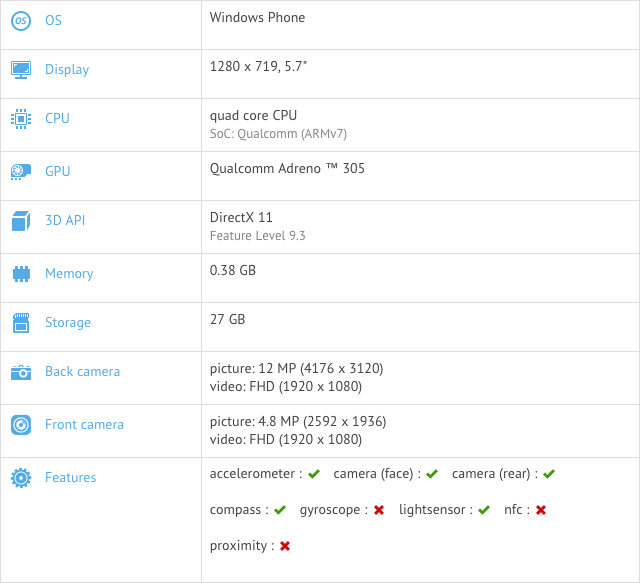Select the Windows Phone value text
The height and width of the screenshot is (583, 640).
coord(257,18)
